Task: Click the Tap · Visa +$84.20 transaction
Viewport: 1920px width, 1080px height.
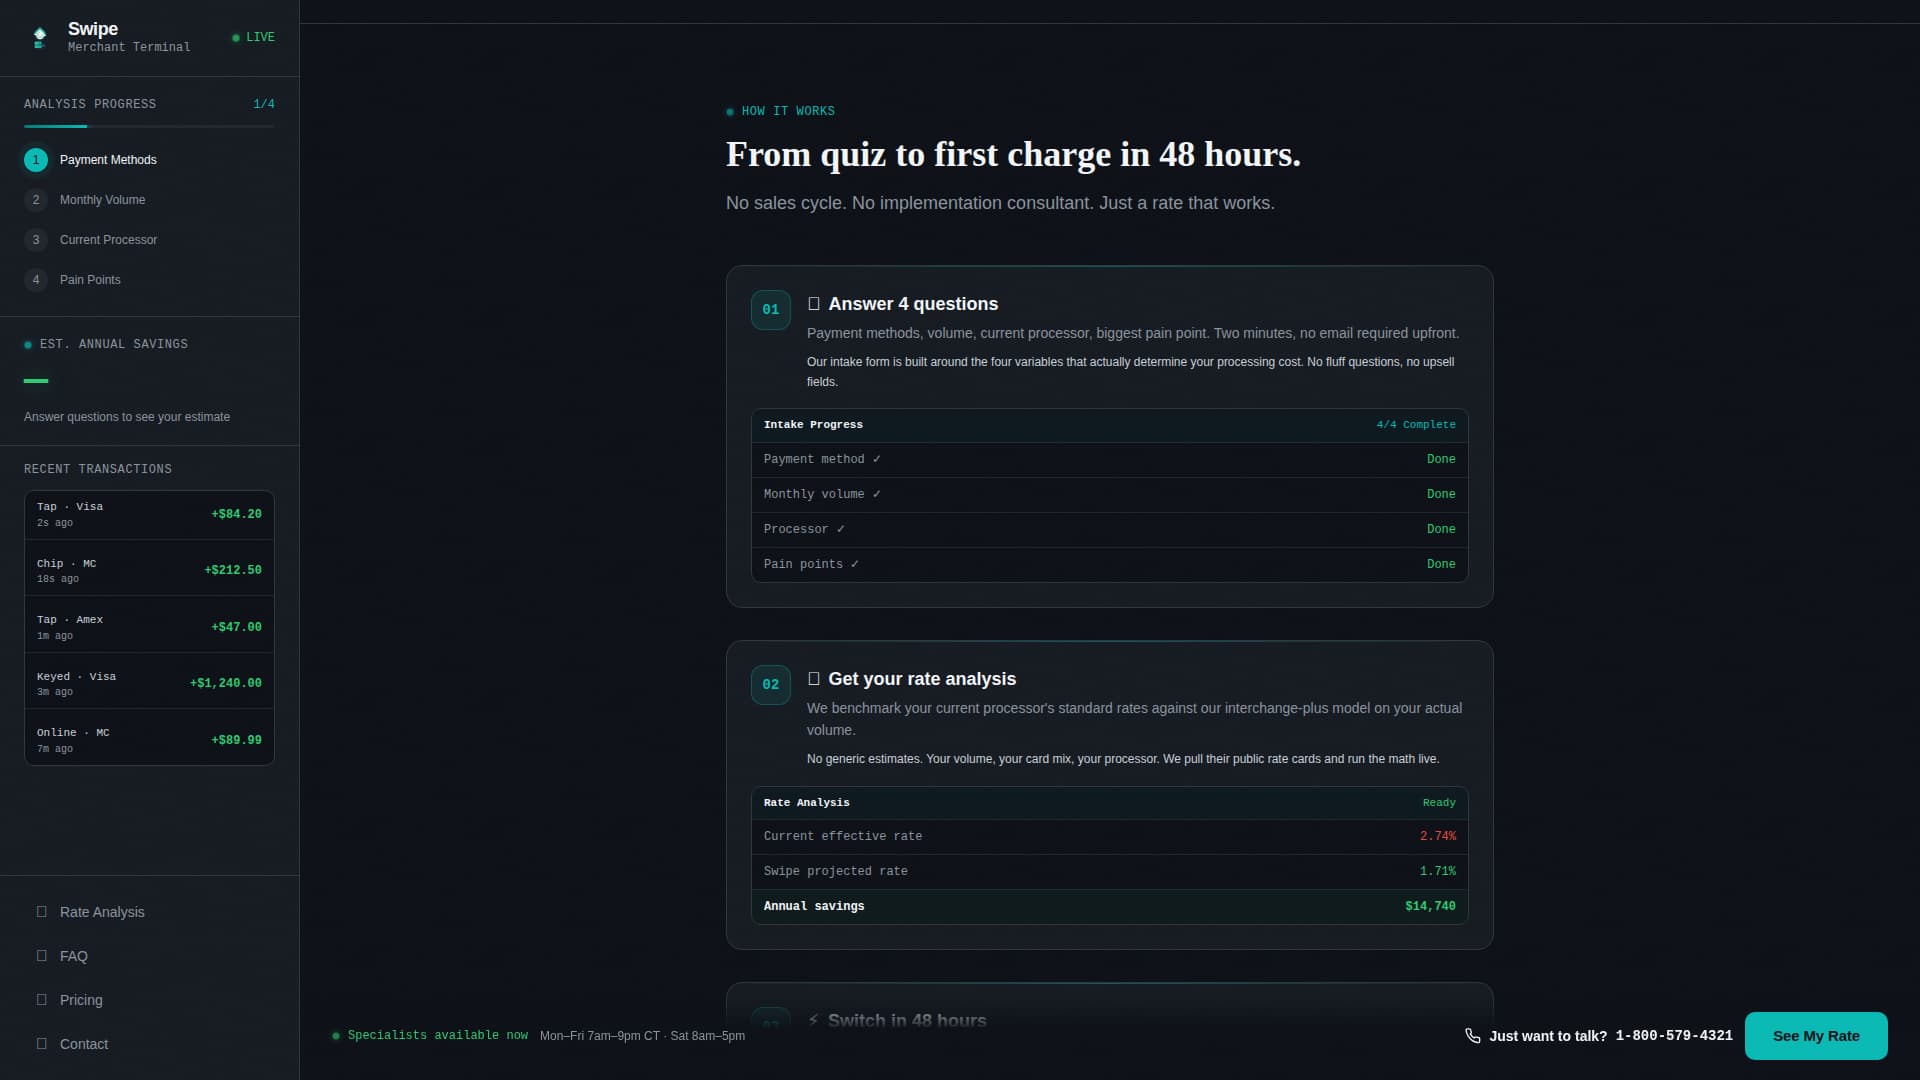Action: pyautogui.click(x=149, y=514)
